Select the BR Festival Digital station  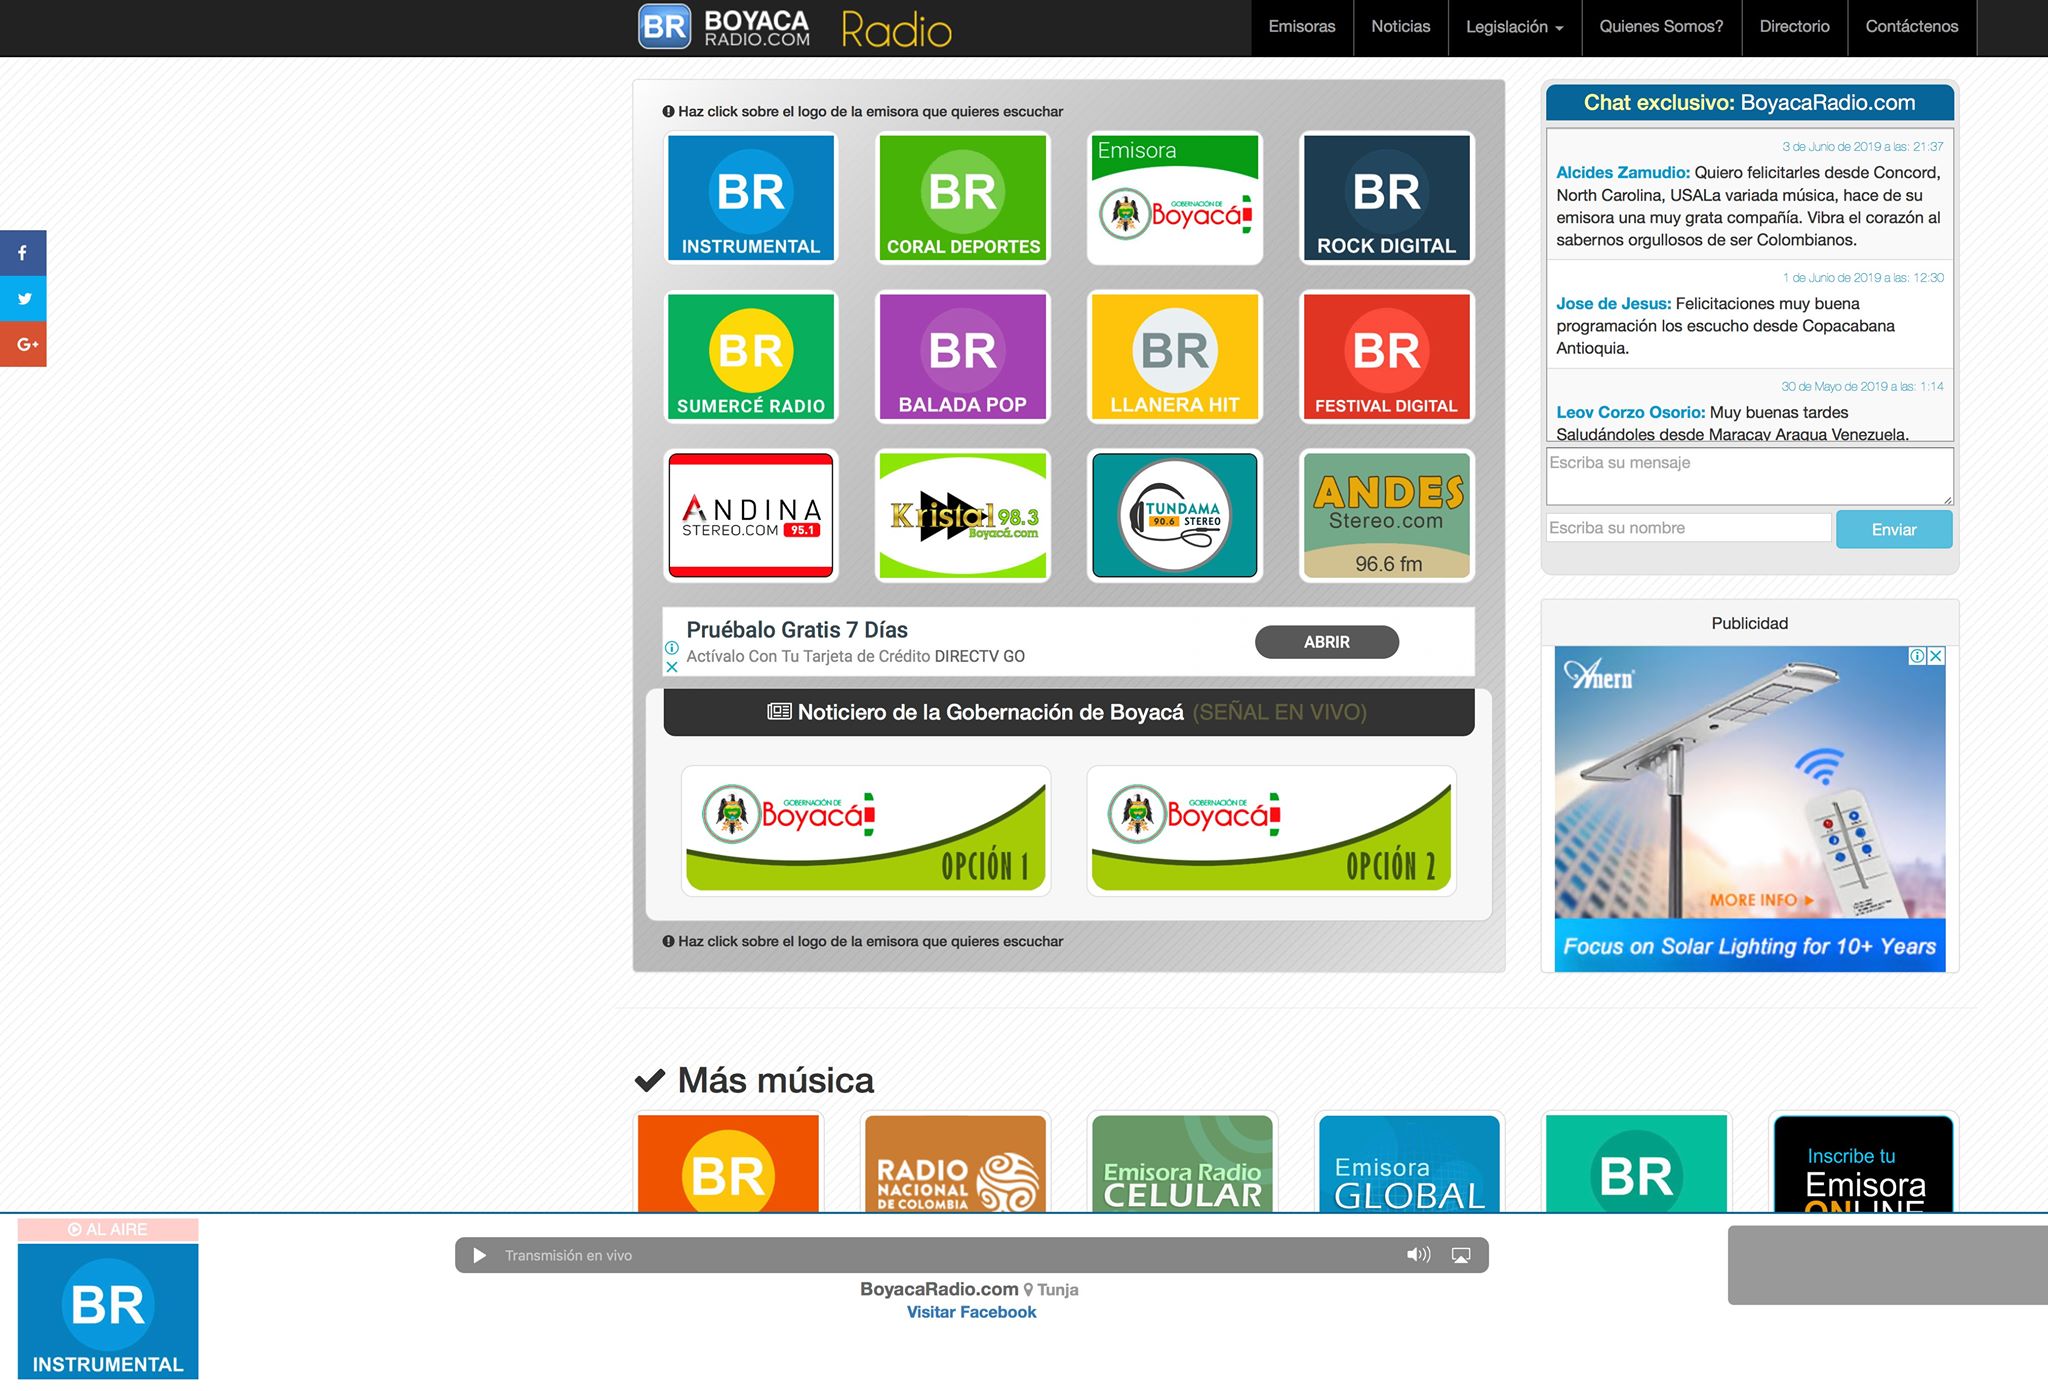(x=1386, y=357)
